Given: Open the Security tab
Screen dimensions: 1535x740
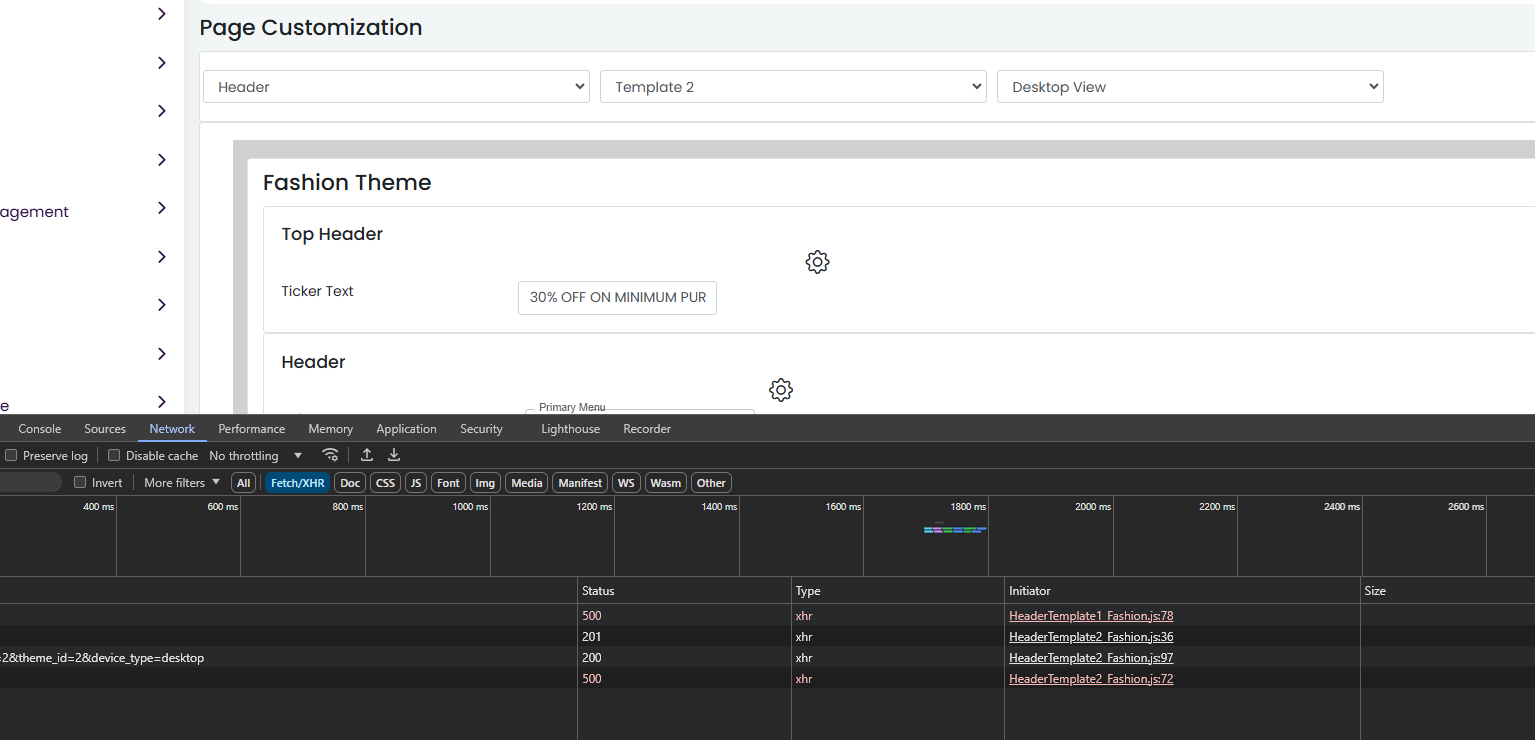Looking at the screenshot, I should [x=481, y=429].
